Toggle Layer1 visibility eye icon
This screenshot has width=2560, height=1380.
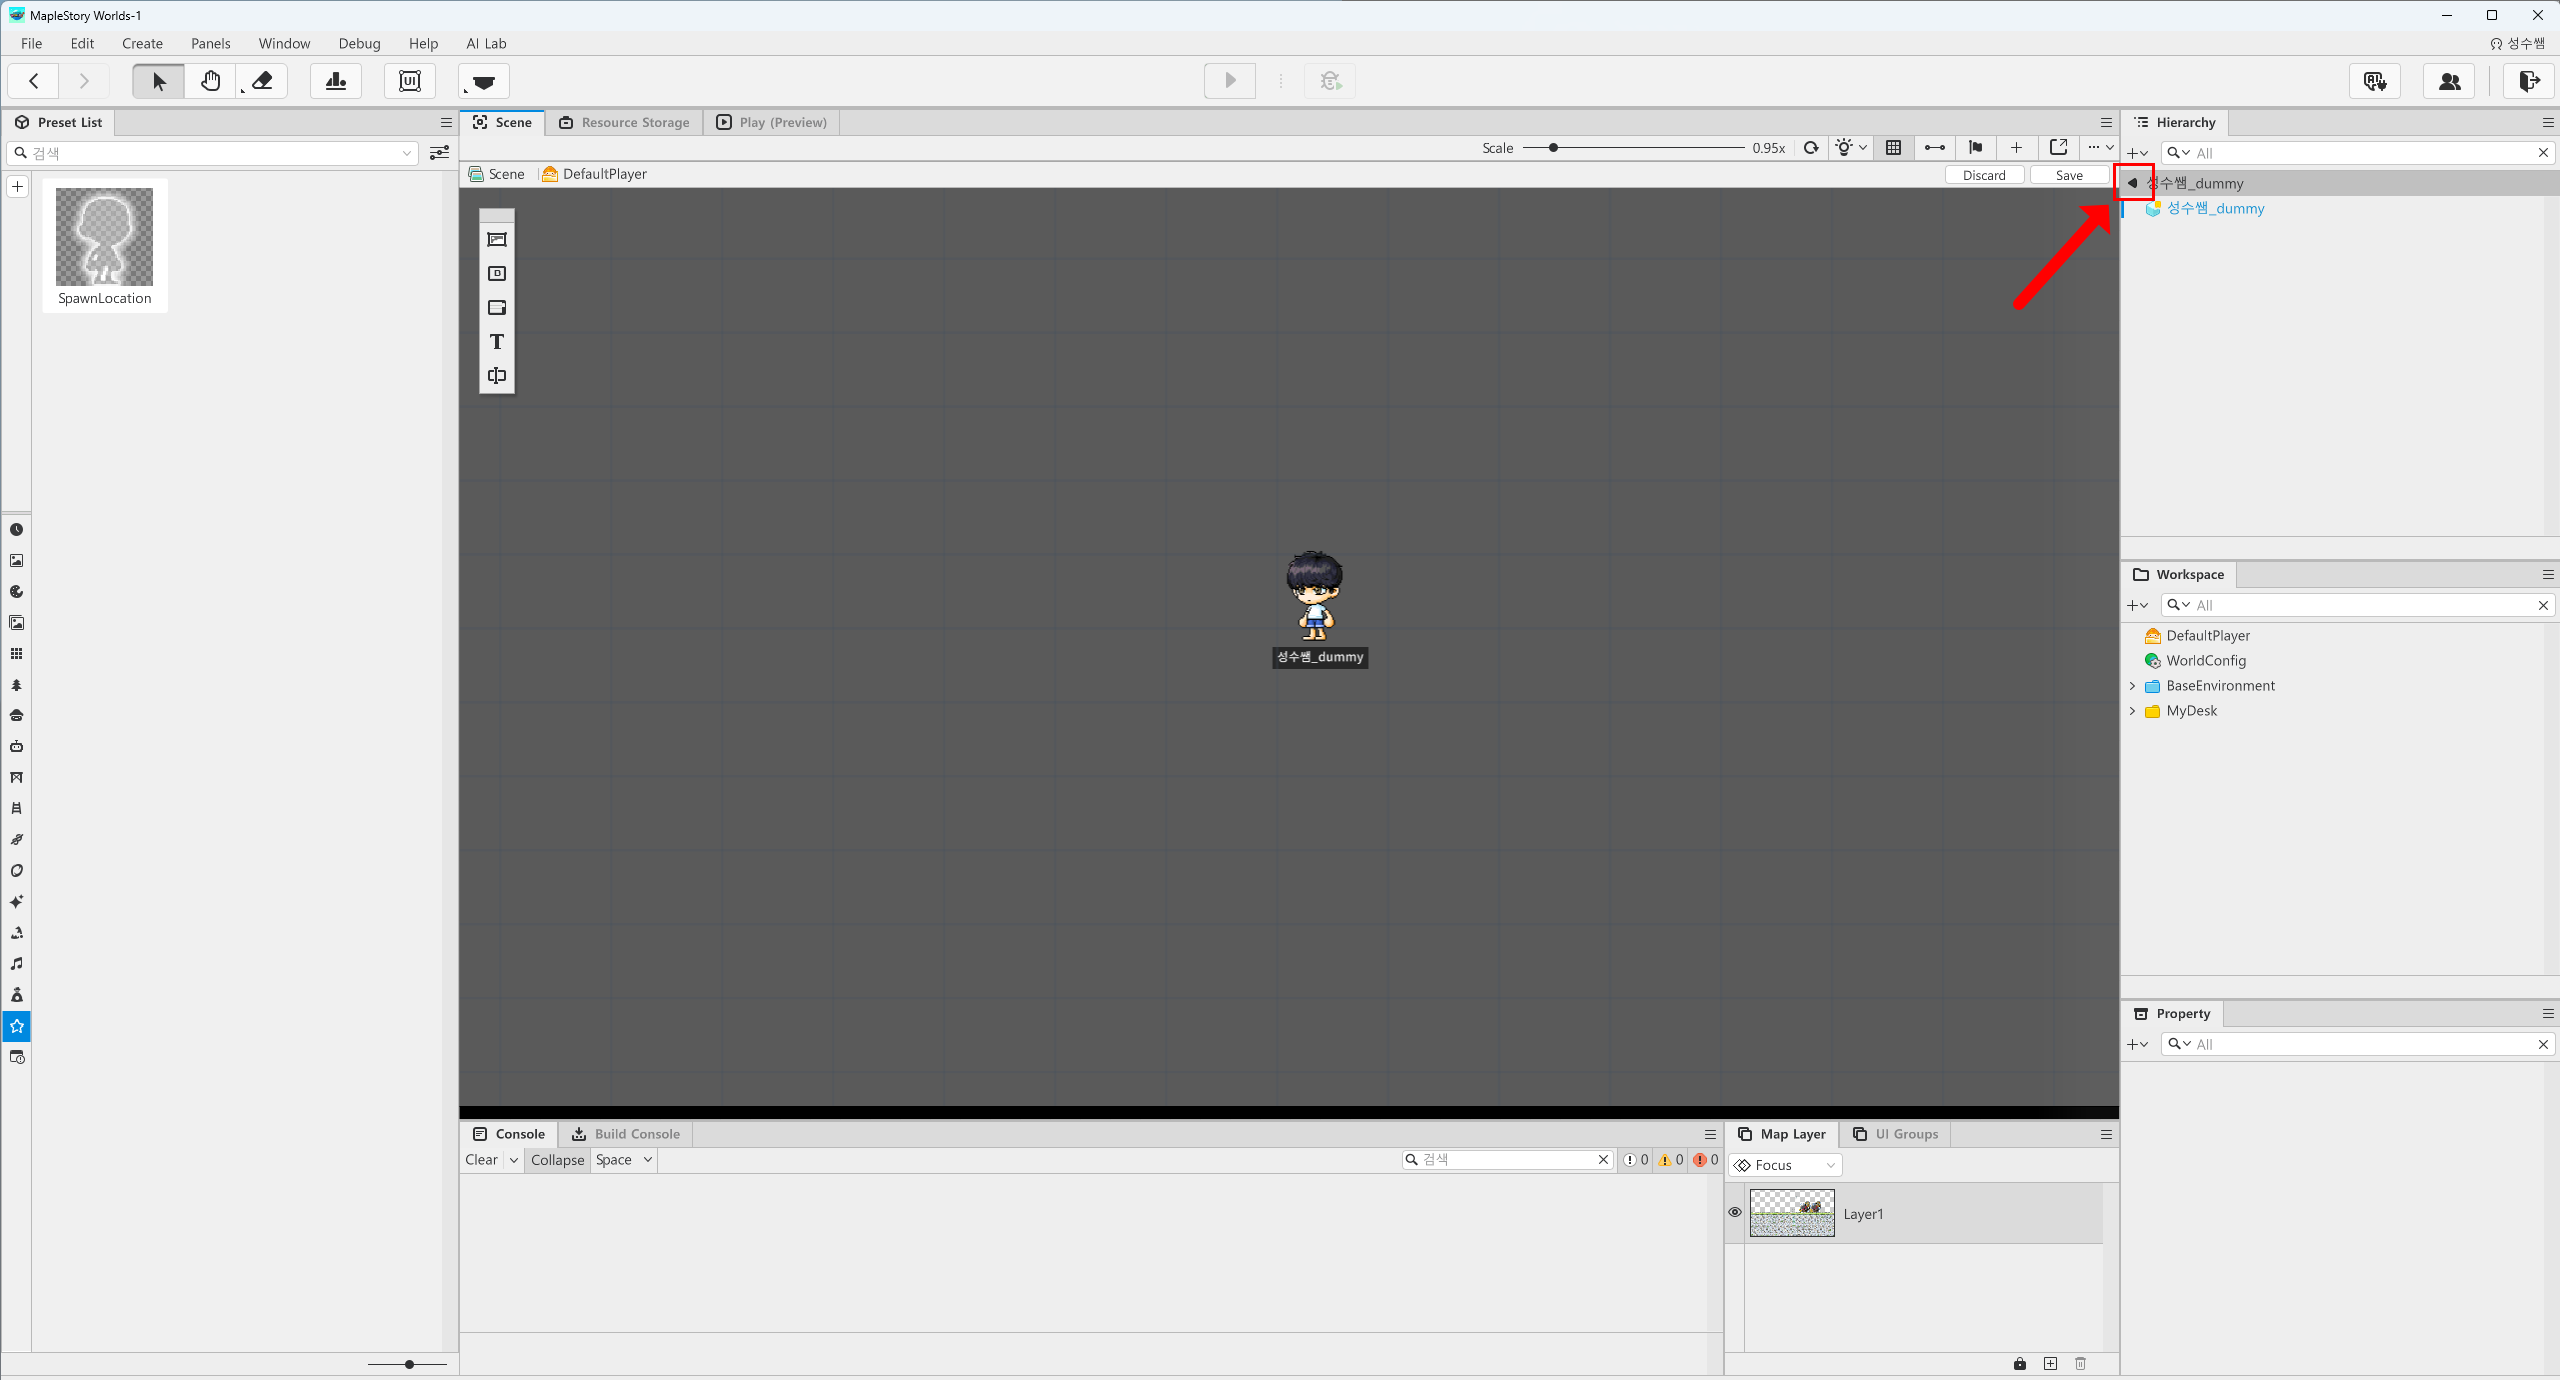tap(1735, 1213)
